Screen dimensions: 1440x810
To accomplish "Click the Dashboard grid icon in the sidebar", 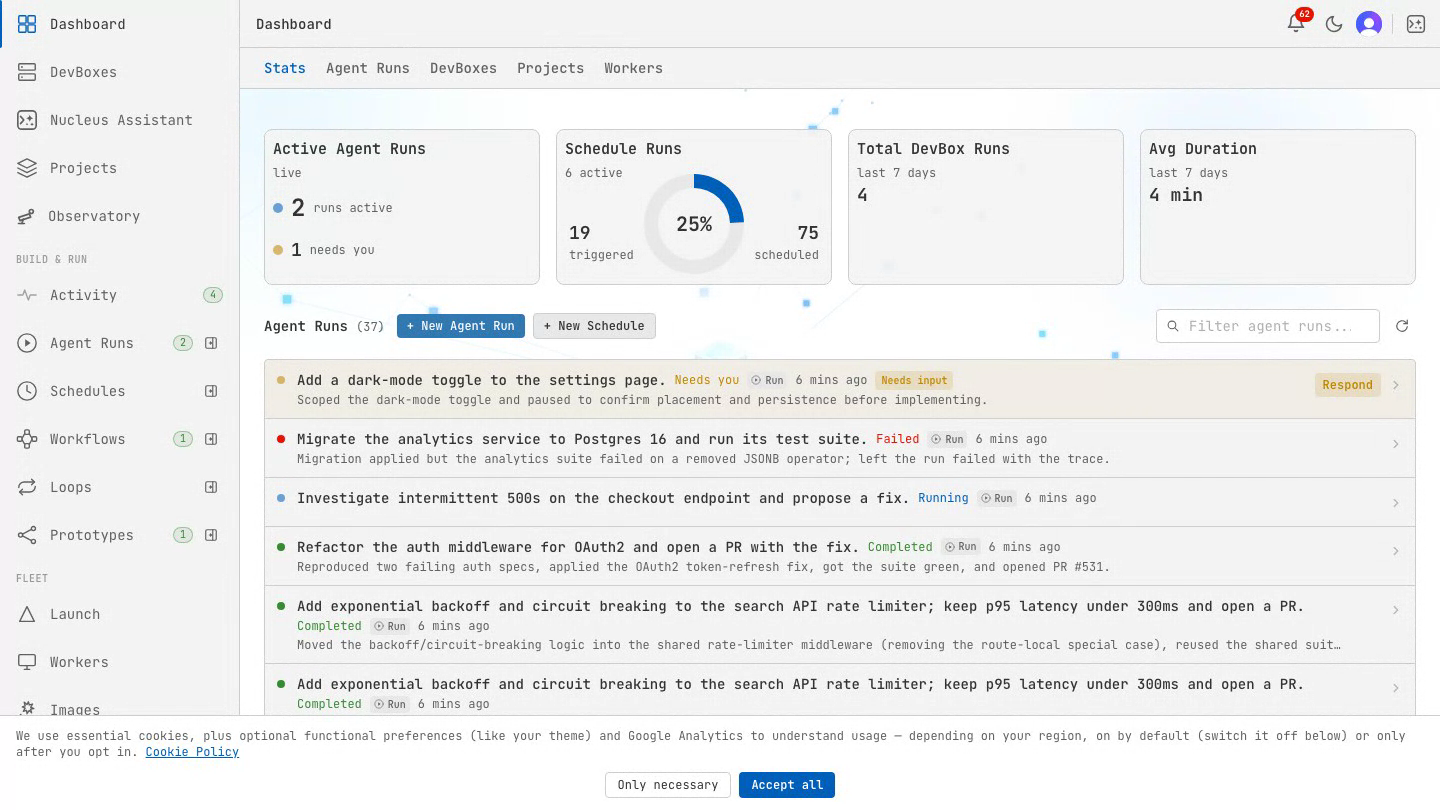I will click(27, 24).
